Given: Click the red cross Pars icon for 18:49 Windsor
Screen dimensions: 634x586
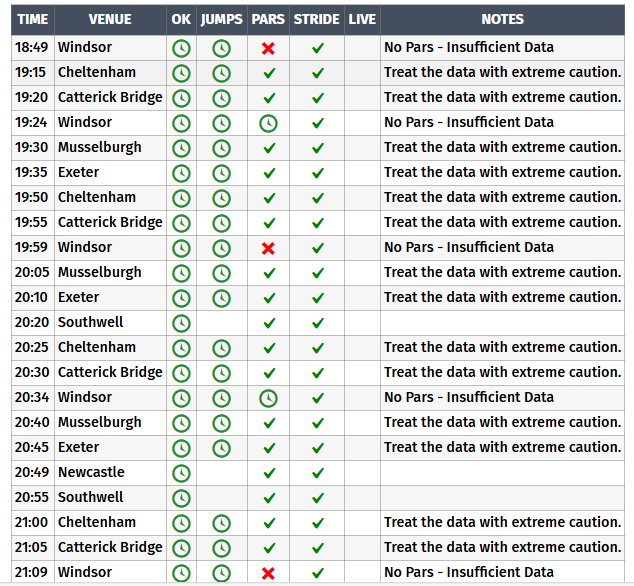Looking at the screenshot, I should pyautogui.click(x=268, y=48).
